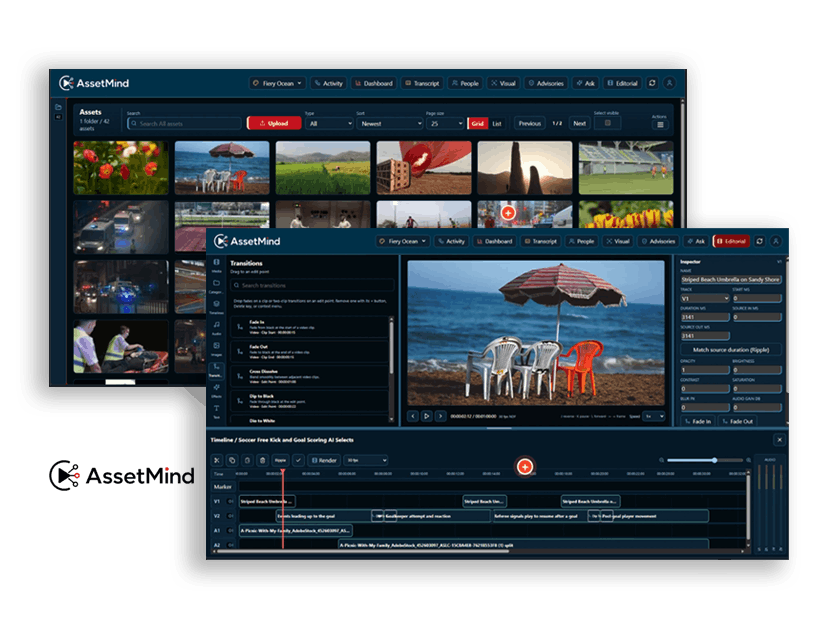Adjust the timeline zoom slider
Screen dimensions: 824x640
[705, 460]
